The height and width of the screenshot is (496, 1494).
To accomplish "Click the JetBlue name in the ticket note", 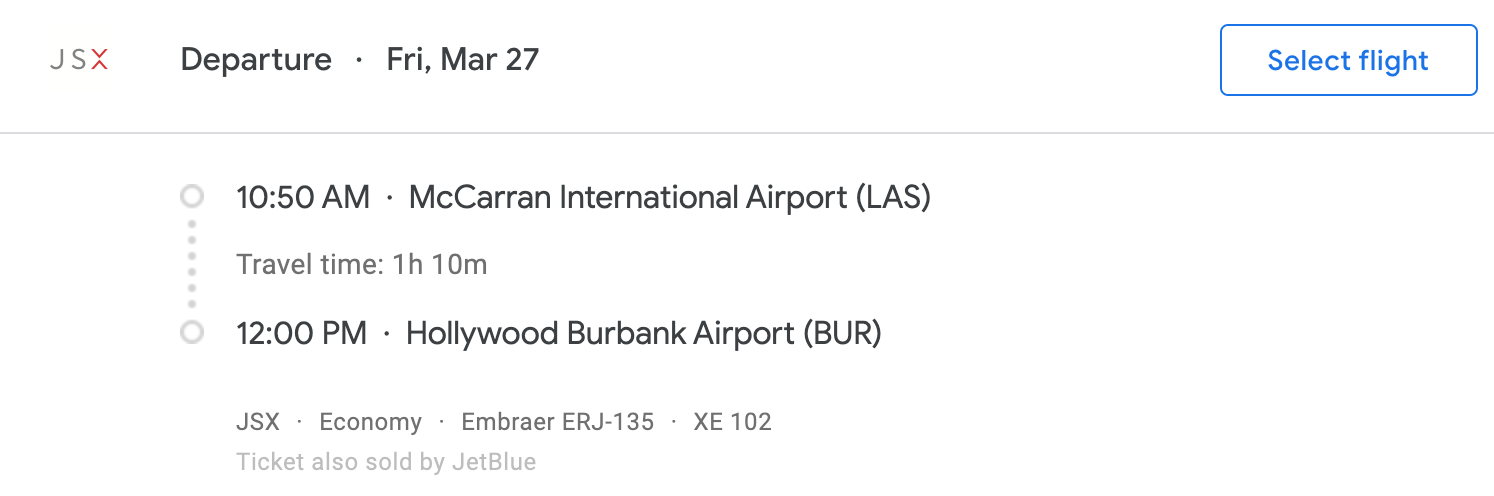I will point(493,462).
